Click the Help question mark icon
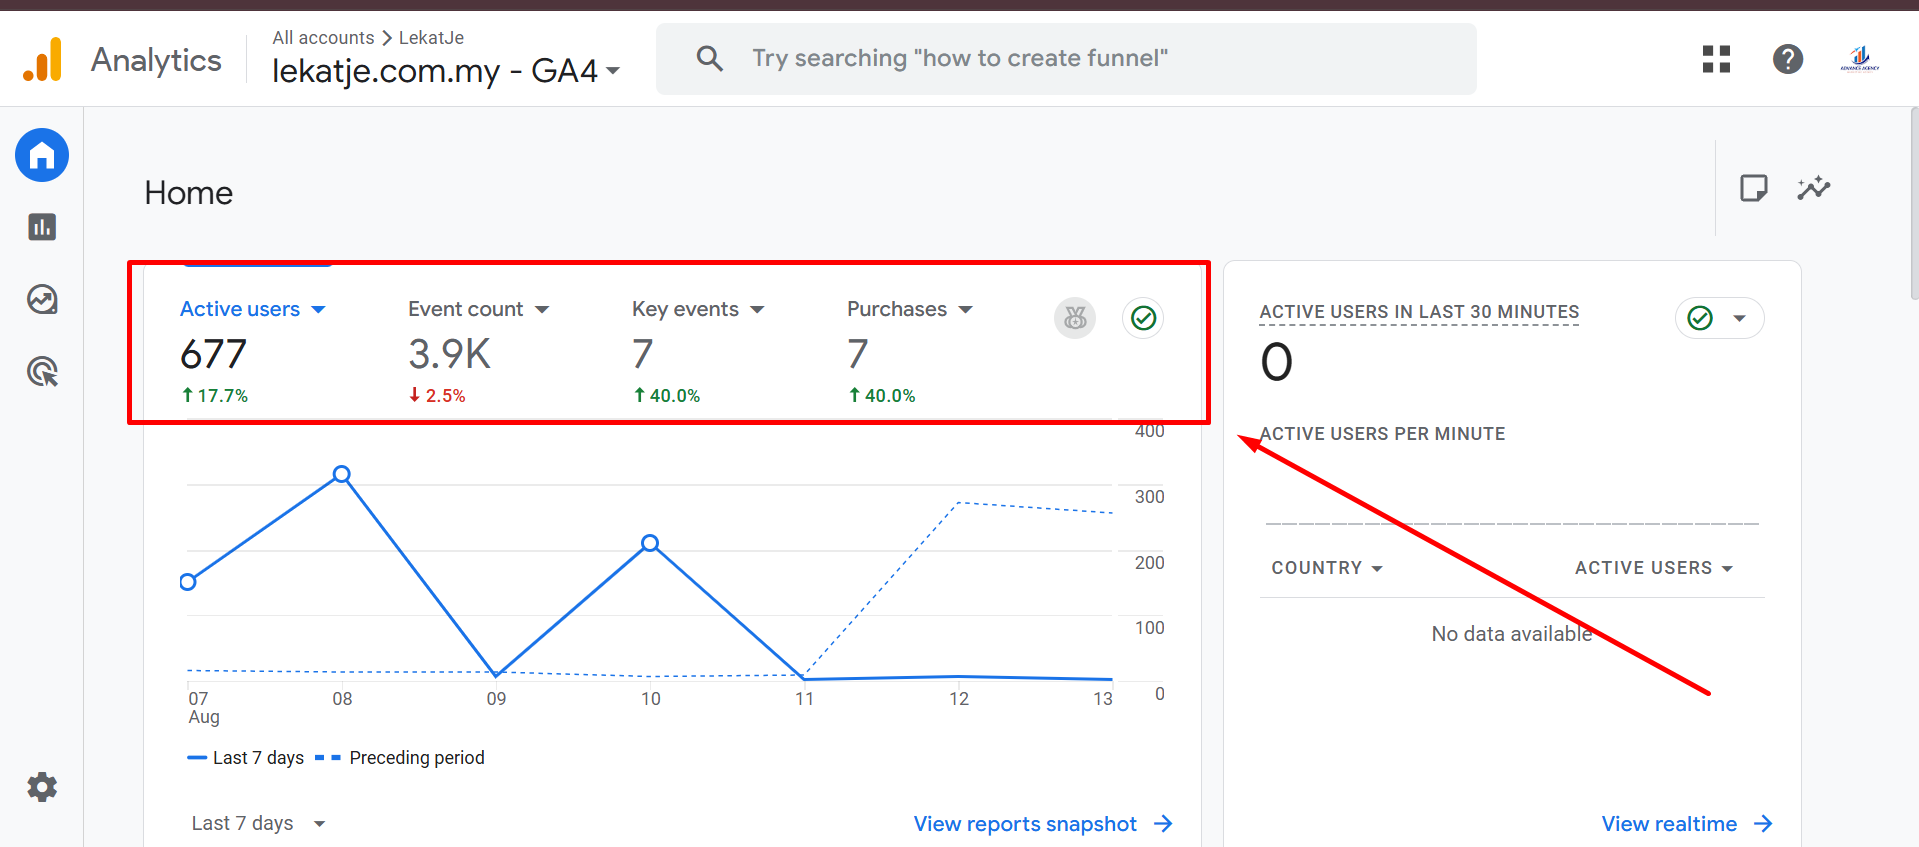Image resolution: width=1919 pixels, height=847 pixels. coord(1787,59)
